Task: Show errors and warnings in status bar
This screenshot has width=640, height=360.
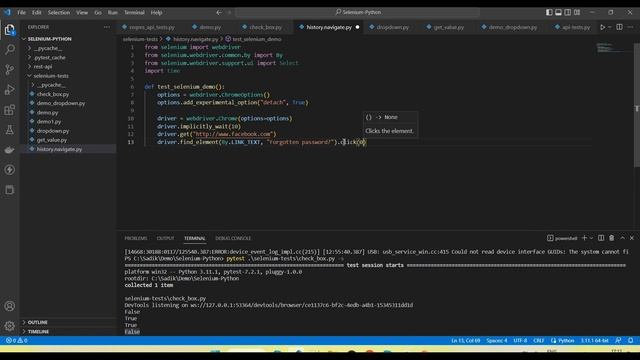Action: 16,340
